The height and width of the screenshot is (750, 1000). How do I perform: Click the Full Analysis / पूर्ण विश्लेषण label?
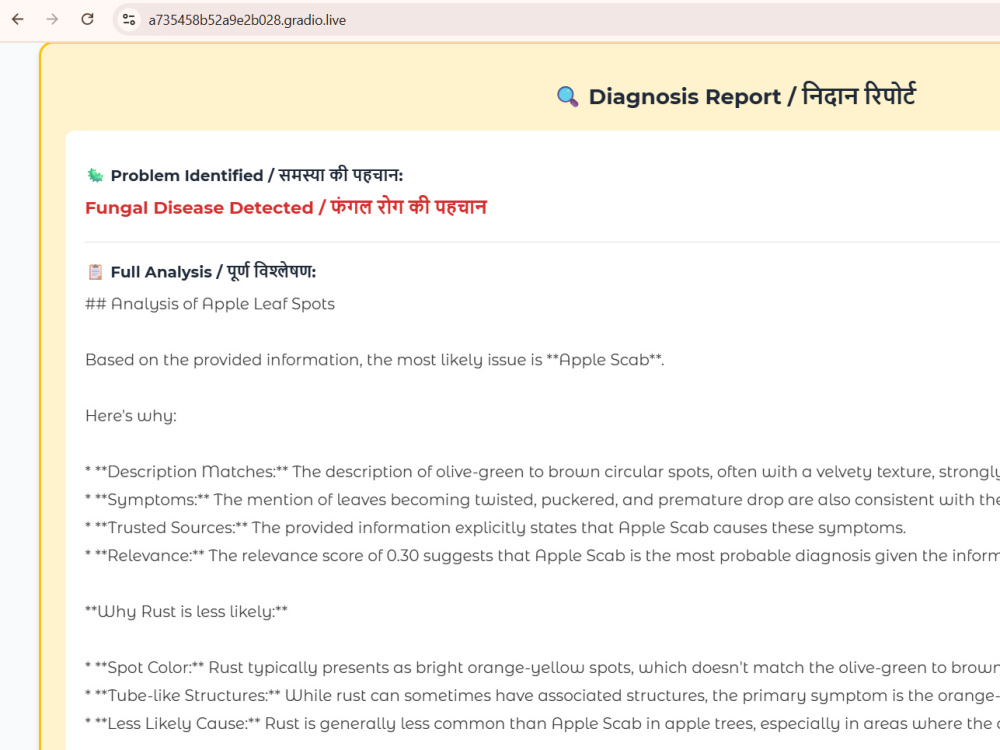(213, 272)
